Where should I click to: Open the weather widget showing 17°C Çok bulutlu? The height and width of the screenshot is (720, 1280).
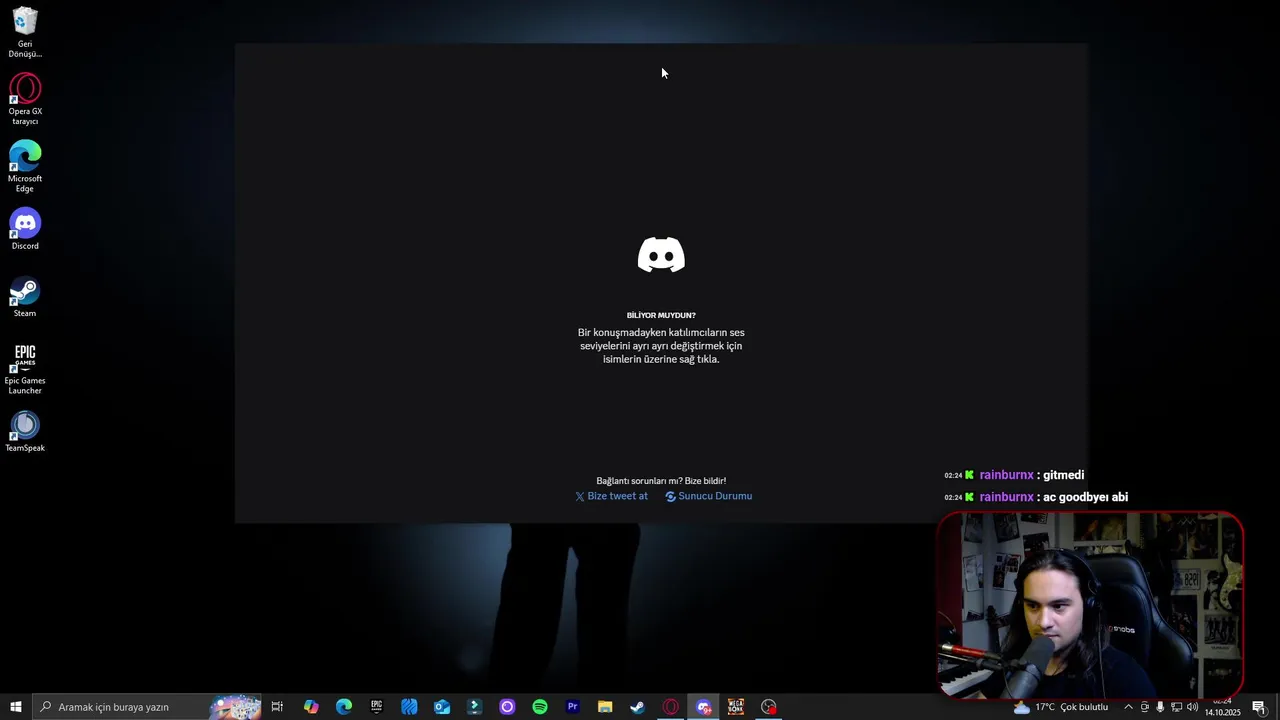coord(1061,707)
